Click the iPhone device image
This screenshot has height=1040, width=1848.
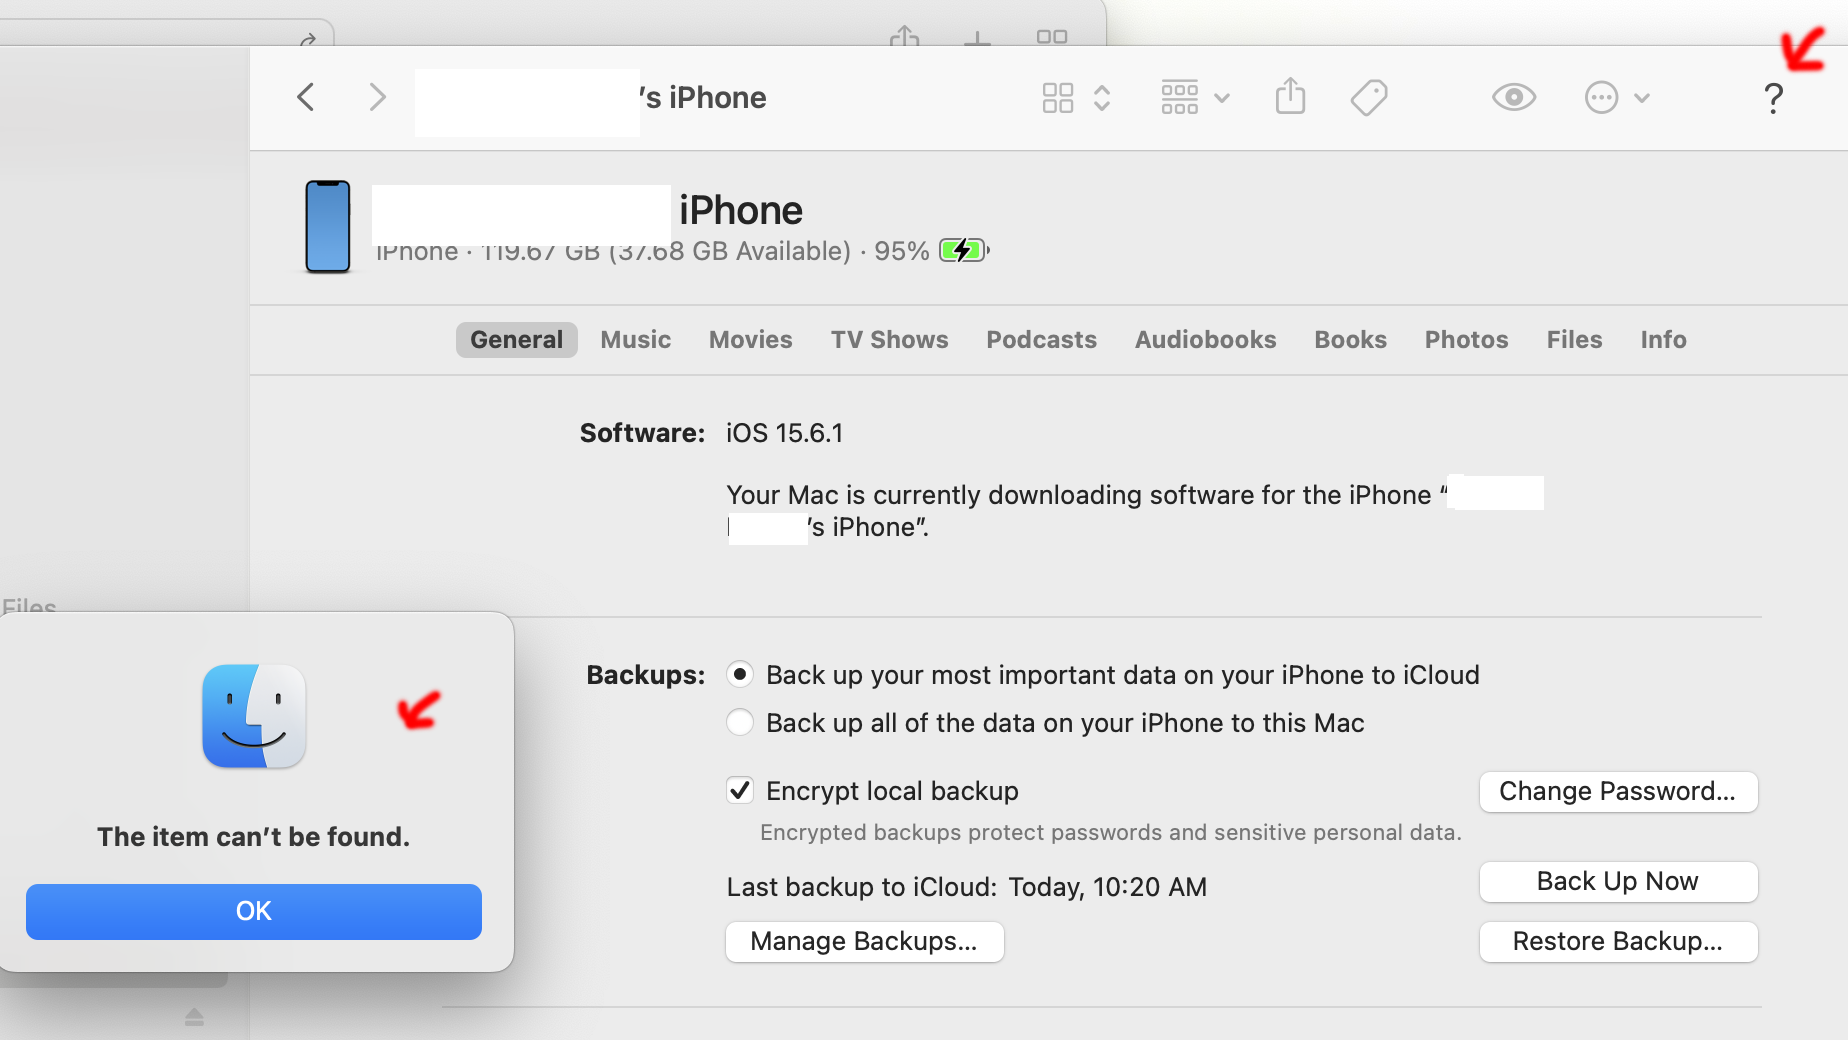(x=328, y=227)
